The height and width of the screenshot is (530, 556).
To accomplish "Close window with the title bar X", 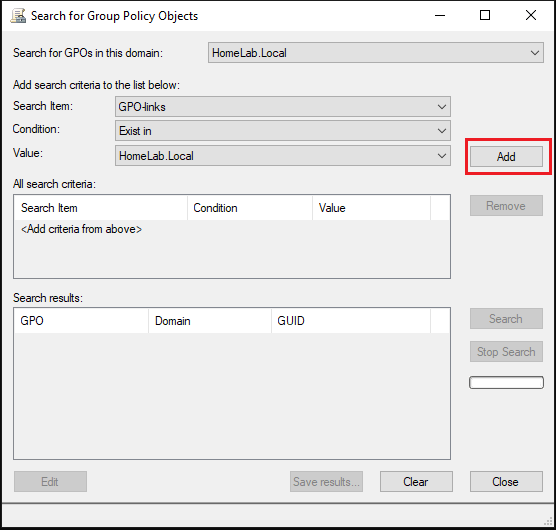I will (x=530, y=15).
